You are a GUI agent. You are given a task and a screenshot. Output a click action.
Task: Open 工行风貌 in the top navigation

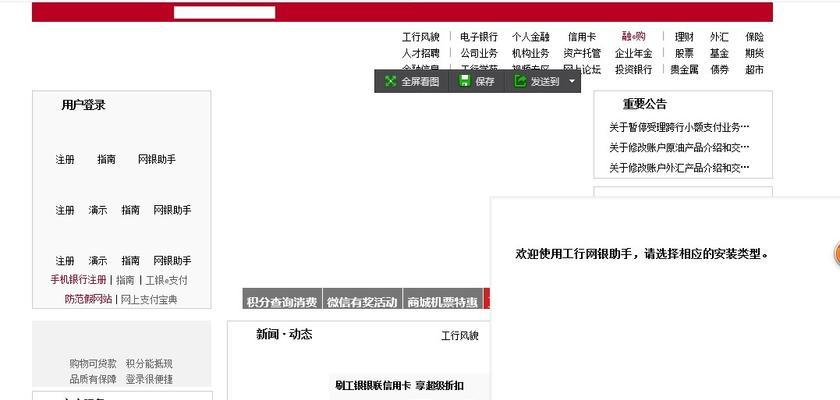[x=421, y=37]
